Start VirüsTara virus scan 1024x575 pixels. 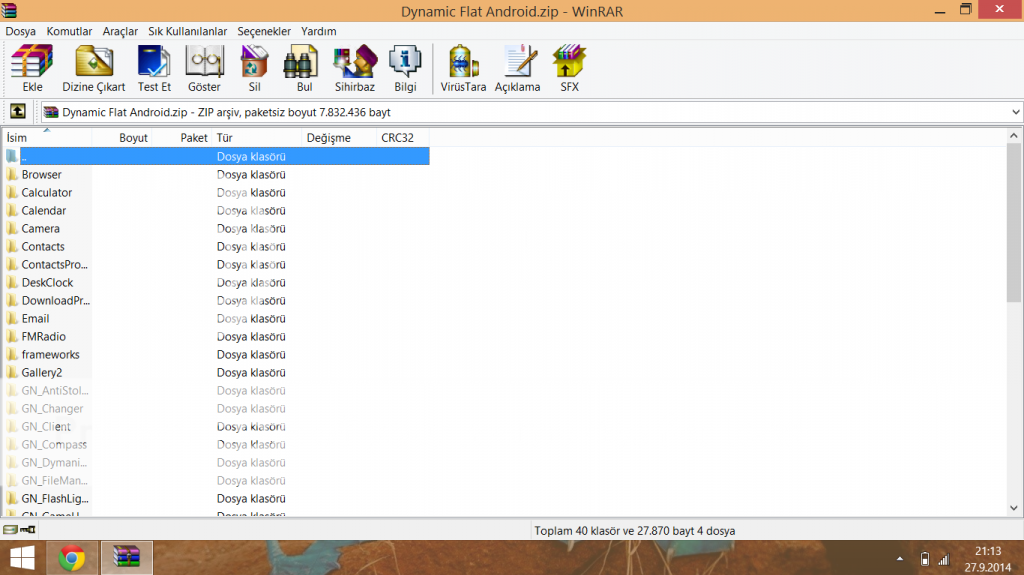[x=463, y=68]
